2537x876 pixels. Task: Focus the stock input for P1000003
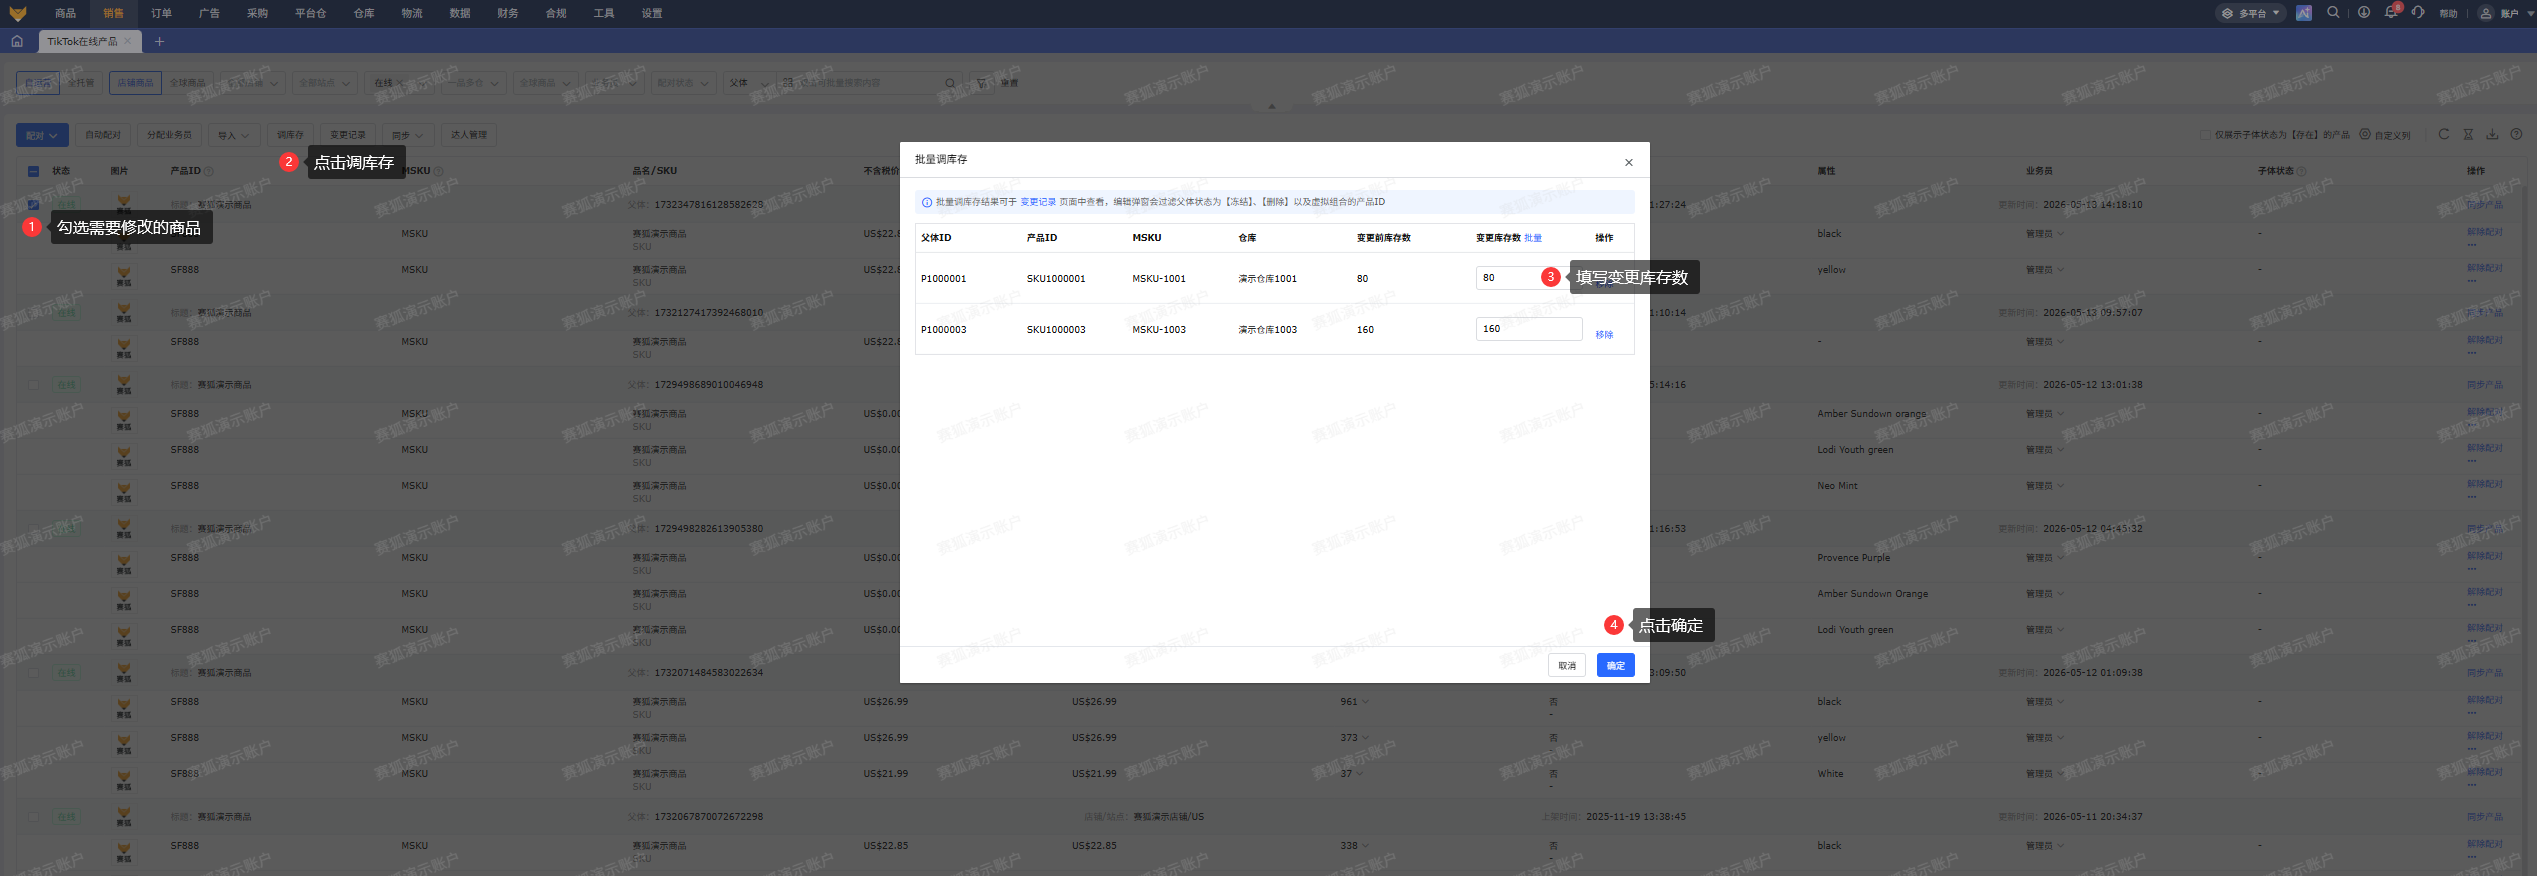click(1529, 329)
